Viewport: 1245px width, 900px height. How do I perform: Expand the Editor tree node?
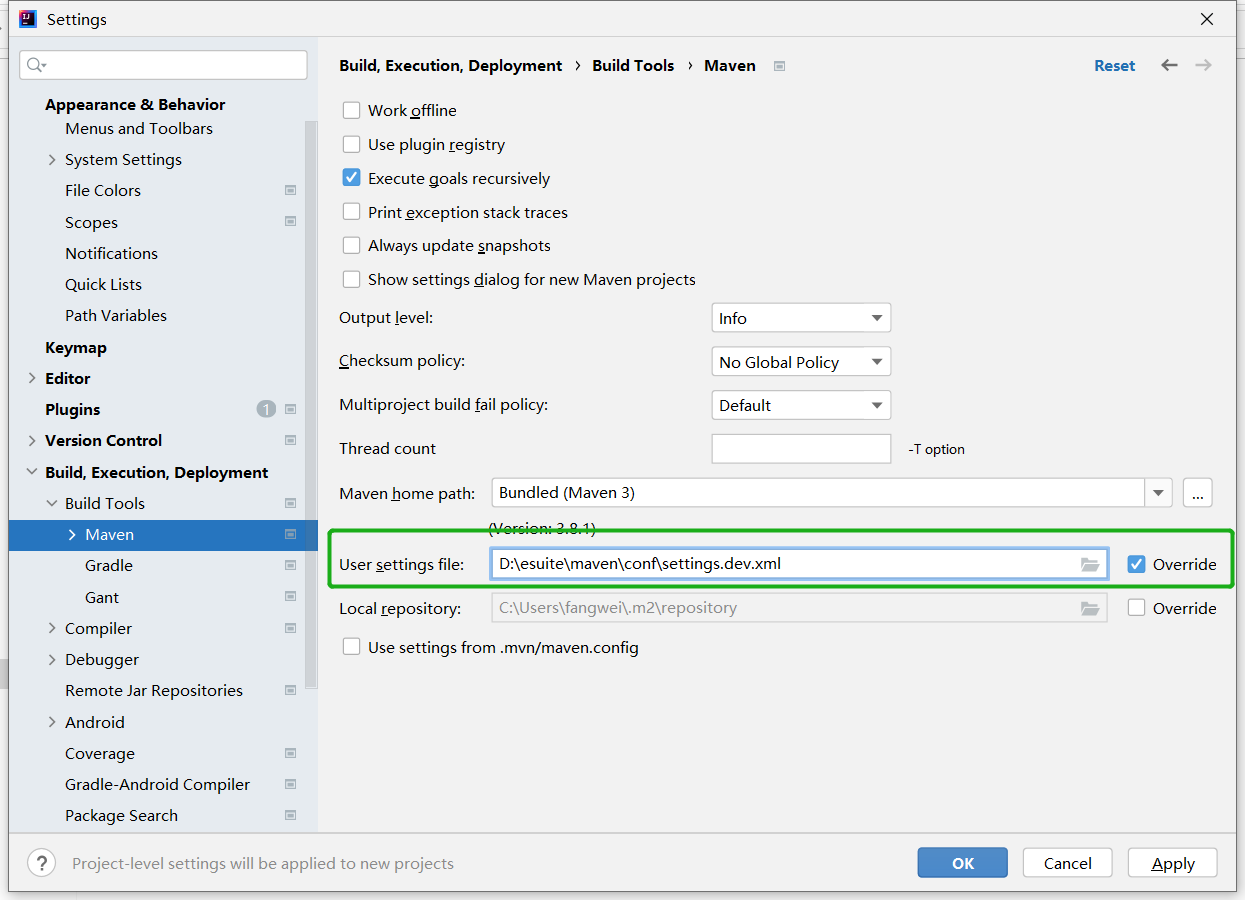click(x=32, y=378)
